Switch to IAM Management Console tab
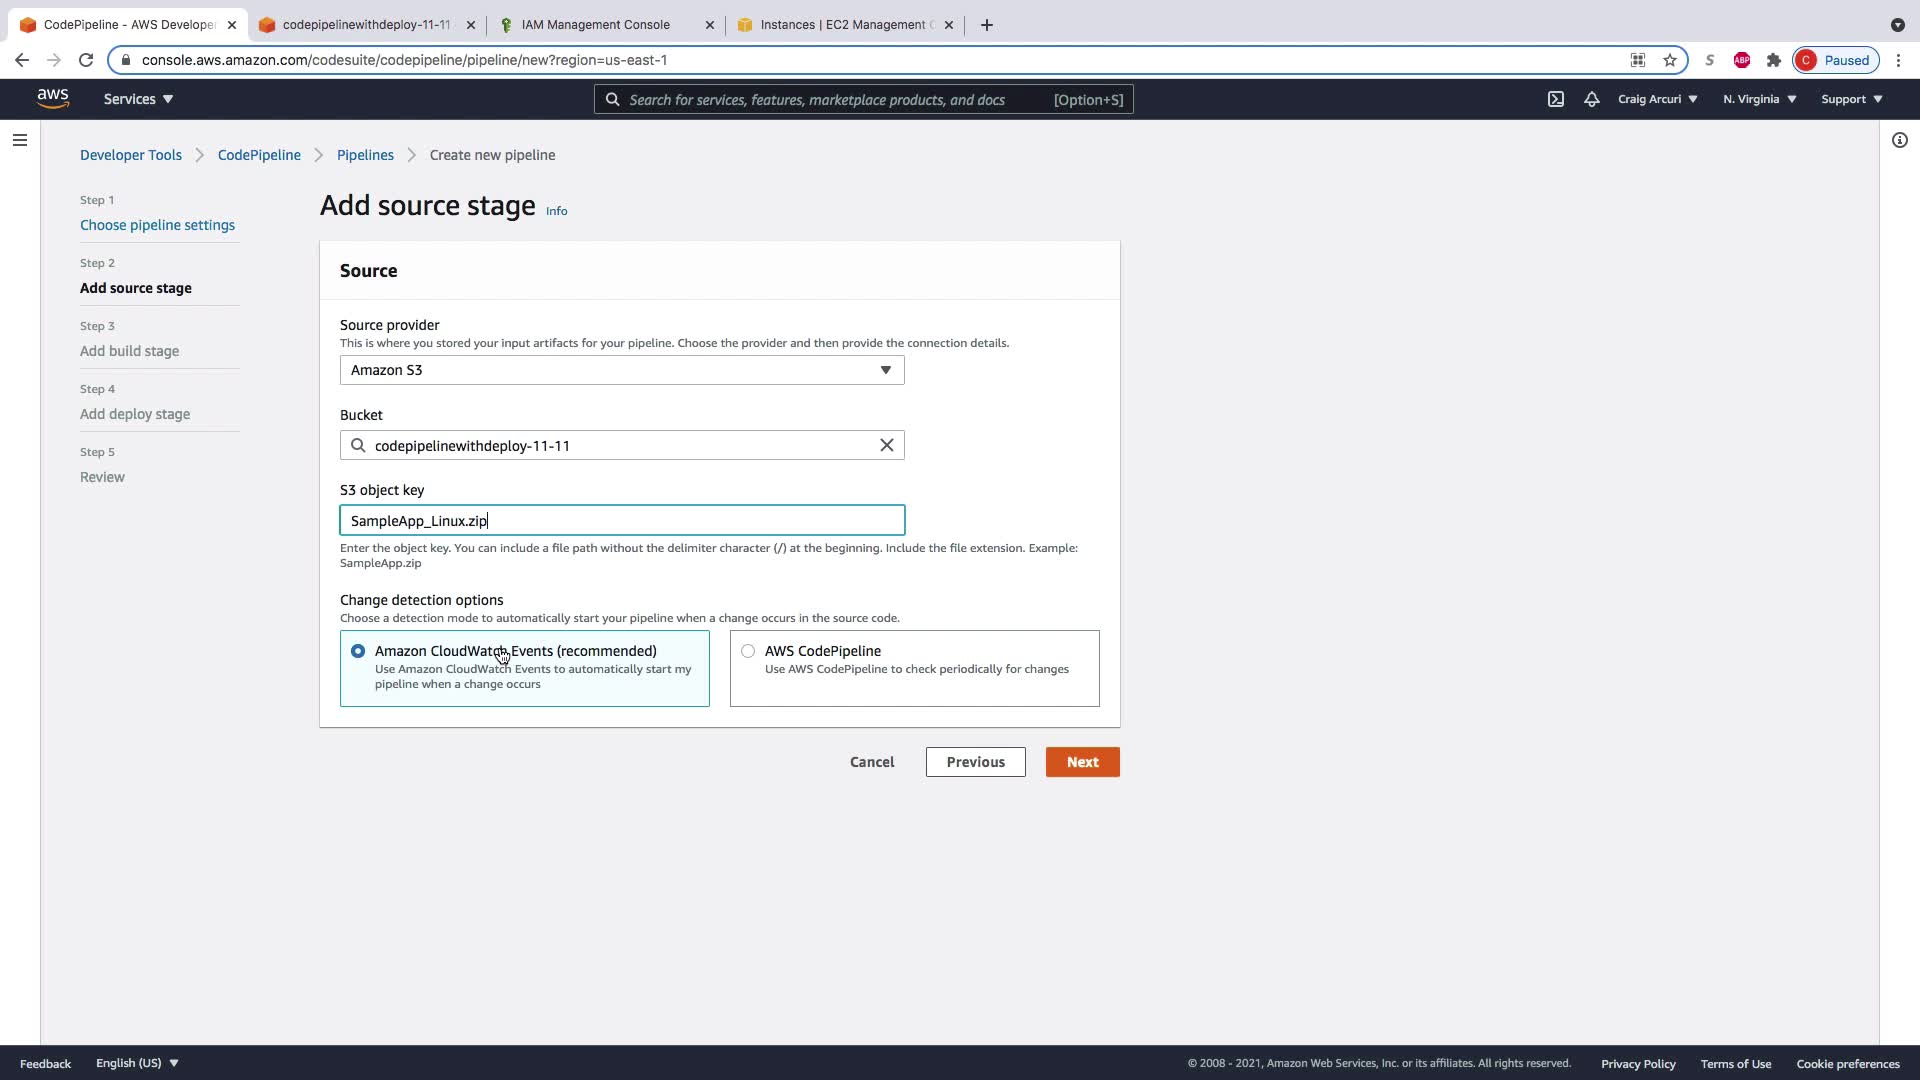This screenshot has width=1920, height=1080. click(596, 25)
